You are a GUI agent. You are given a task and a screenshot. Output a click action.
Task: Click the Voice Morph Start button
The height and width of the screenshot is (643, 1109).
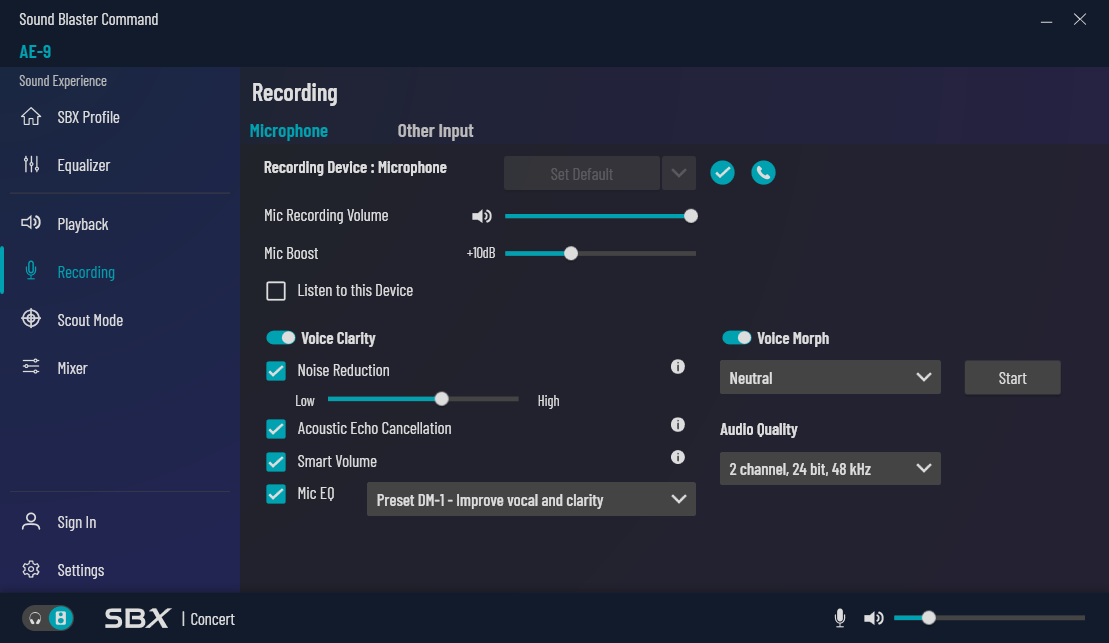(x=1012, y=378)
